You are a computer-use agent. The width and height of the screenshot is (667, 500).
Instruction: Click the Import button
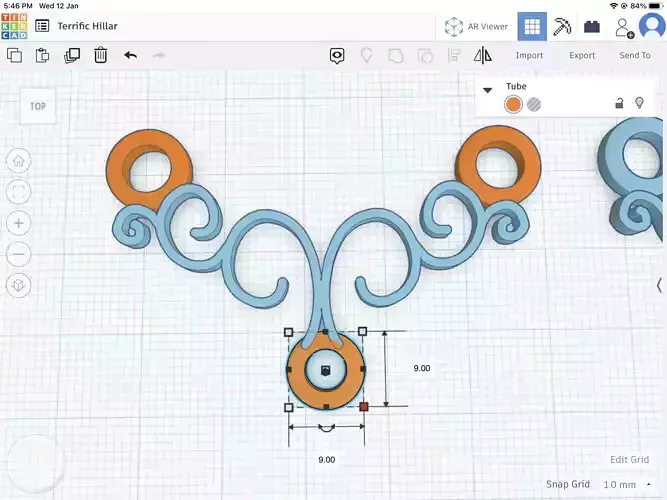tap(529, 55)
